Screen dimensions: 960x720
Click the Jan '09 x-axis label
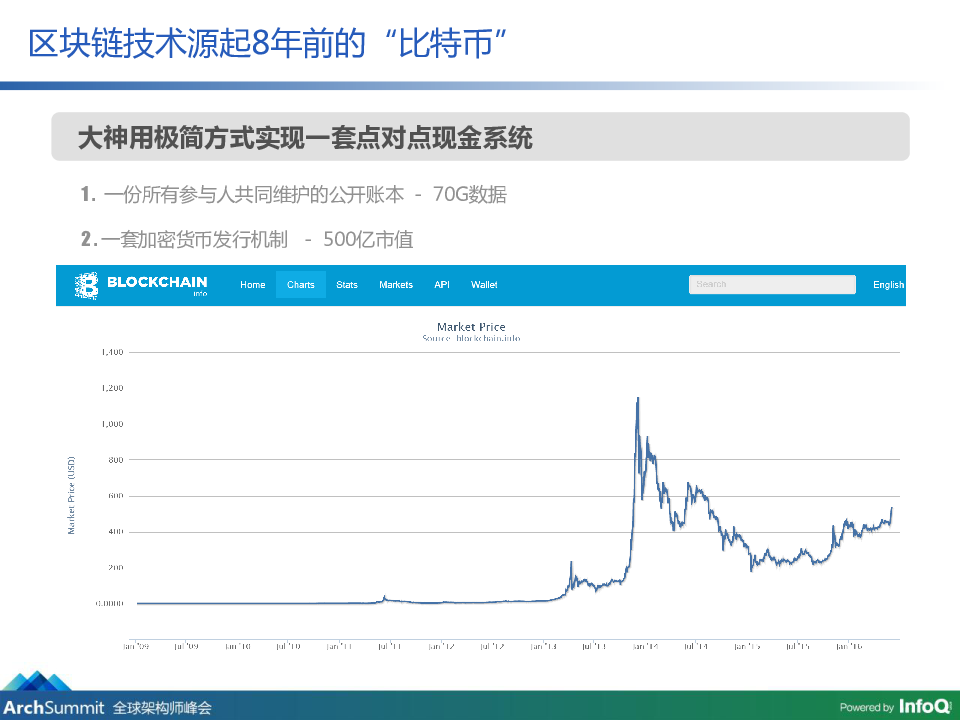[x=134, y=646]
